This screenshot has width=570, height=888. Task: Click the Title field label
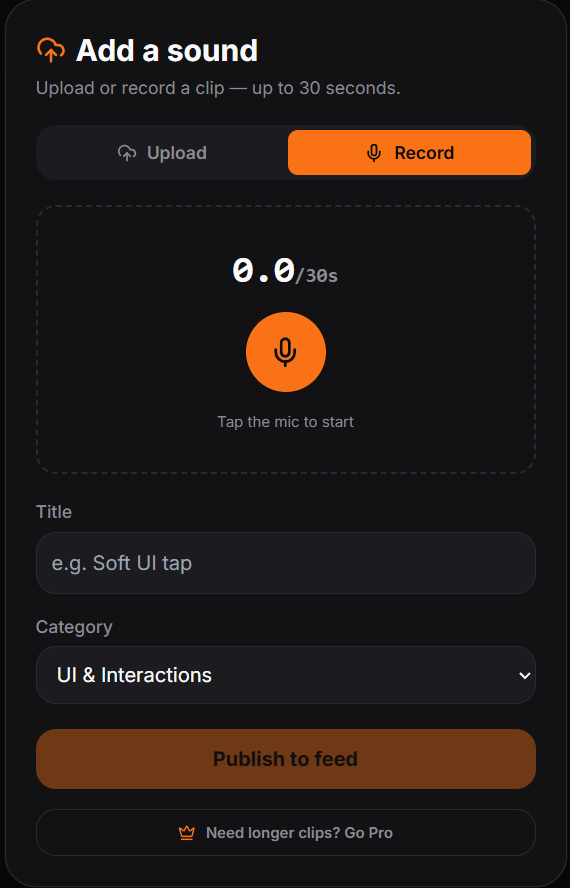54,512
